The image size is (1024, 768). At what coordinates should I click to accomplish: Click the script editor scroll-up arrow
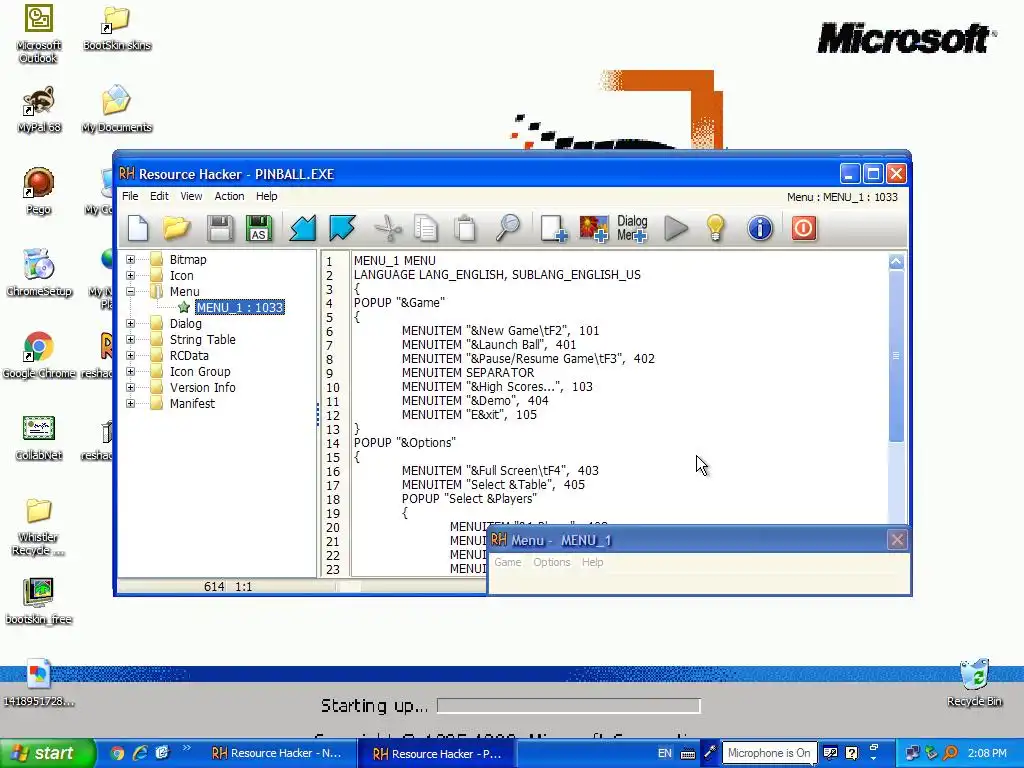896,262
